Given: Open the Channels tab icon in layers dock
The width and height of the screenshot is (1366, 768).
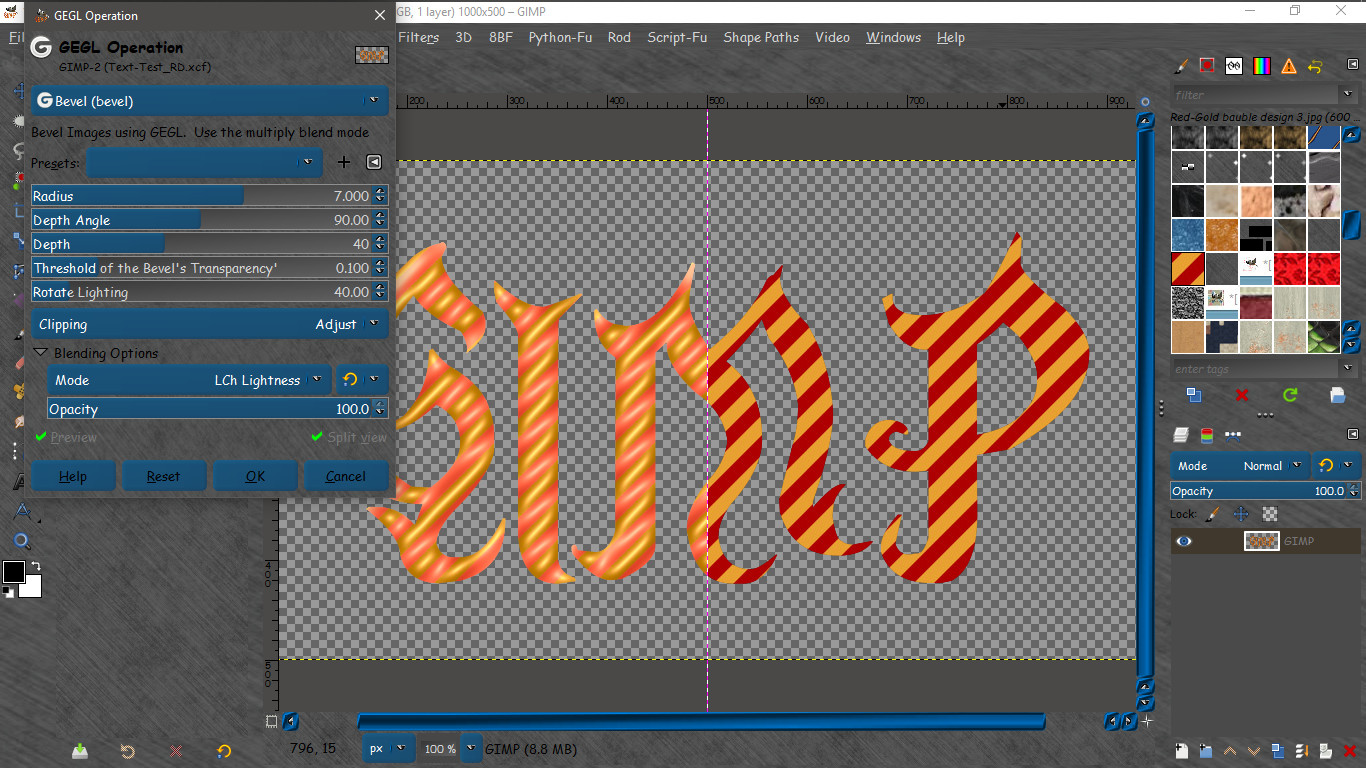Looking at the screenshot, I should [x=1207, y=435].
